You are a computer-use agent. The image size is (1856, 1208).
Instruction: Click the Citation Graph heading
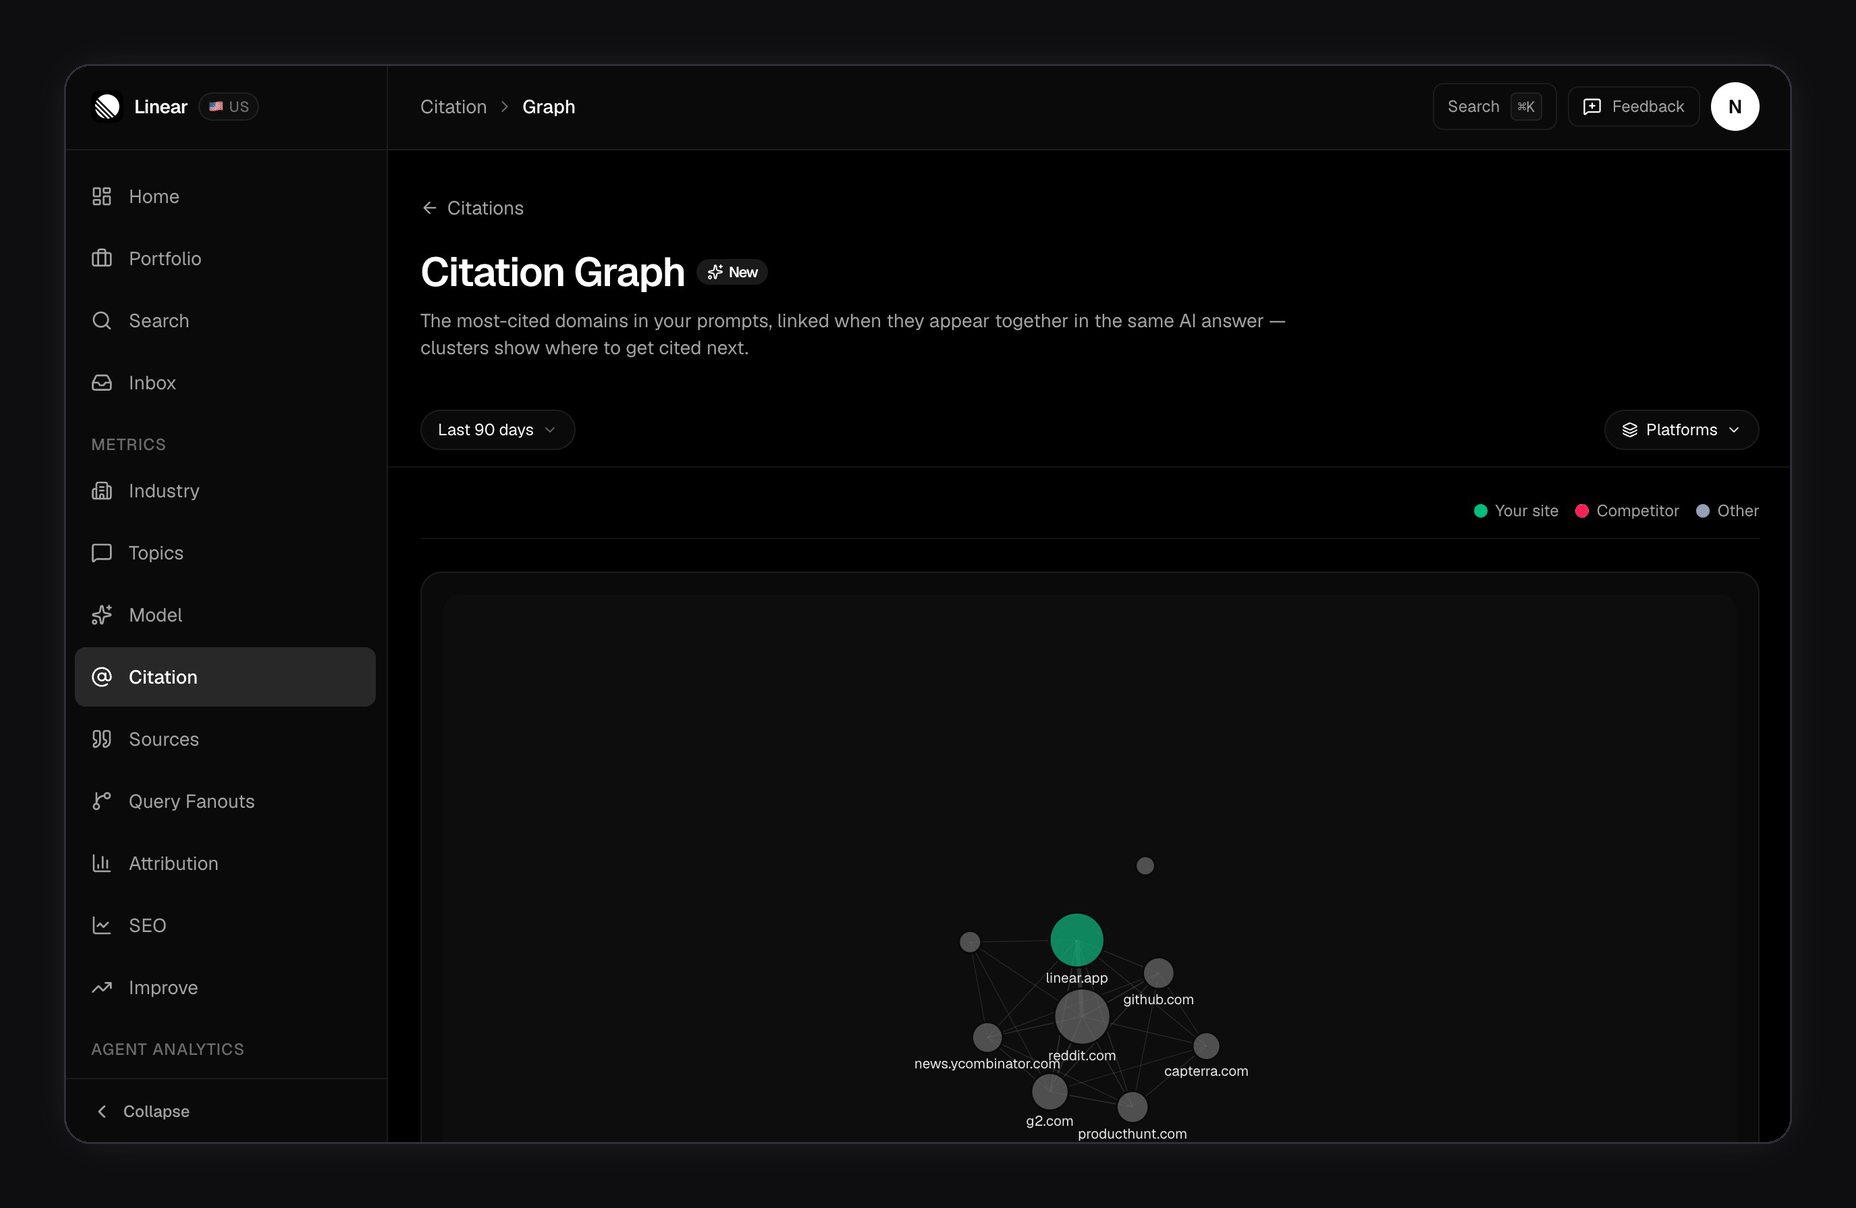[x=552, y=272]
